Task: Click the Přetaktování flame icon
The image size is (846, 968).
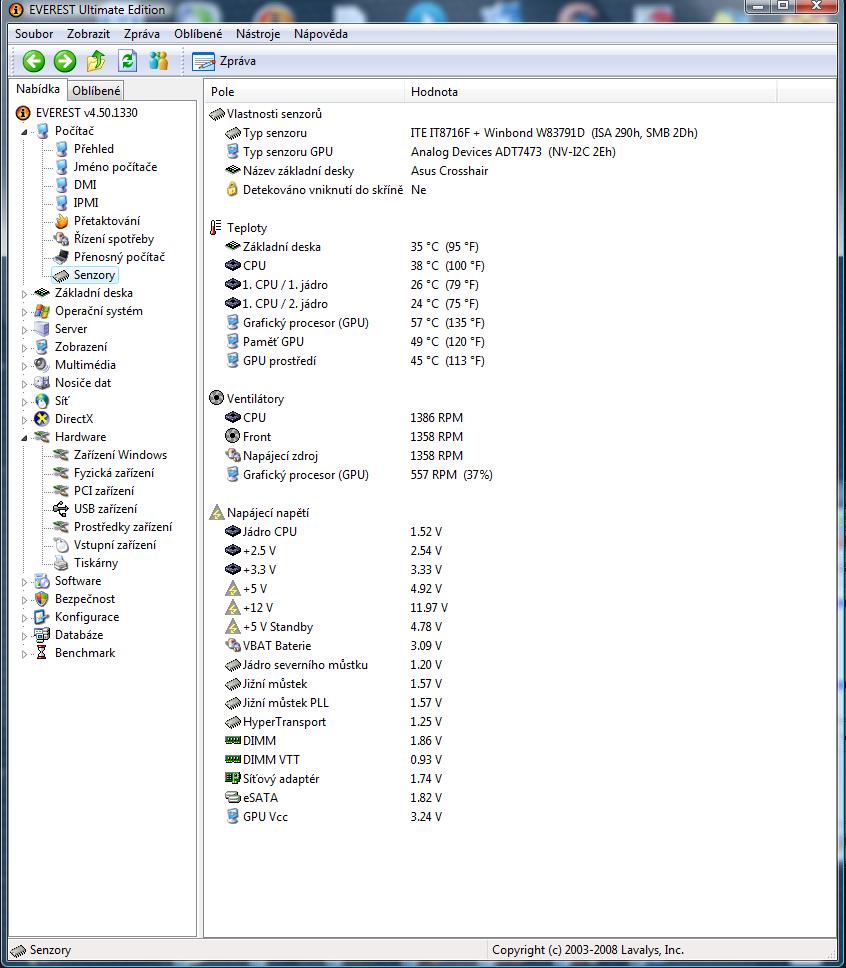Action: tap(61, 221)
